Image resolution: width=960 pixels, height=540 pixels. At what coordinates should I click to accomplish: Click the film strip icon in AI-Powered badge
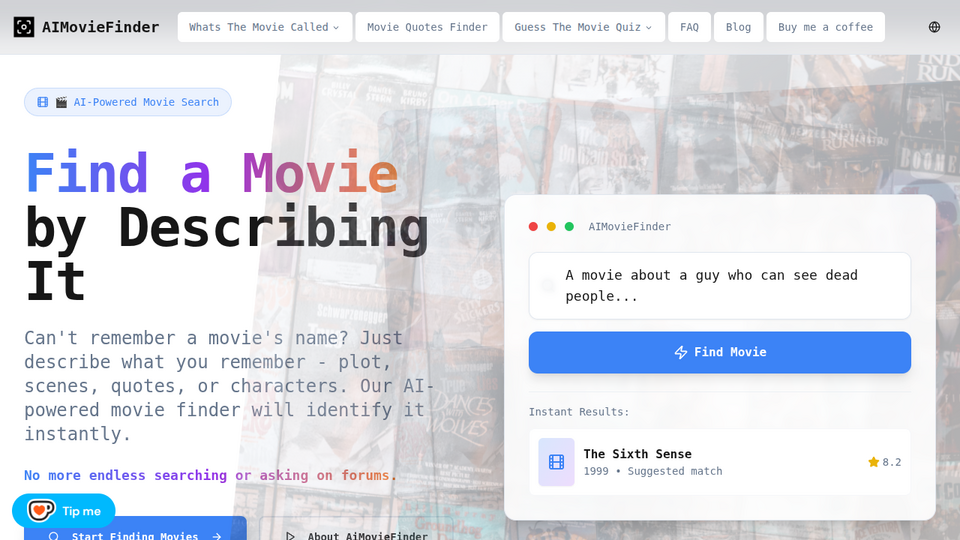(43, 102)
